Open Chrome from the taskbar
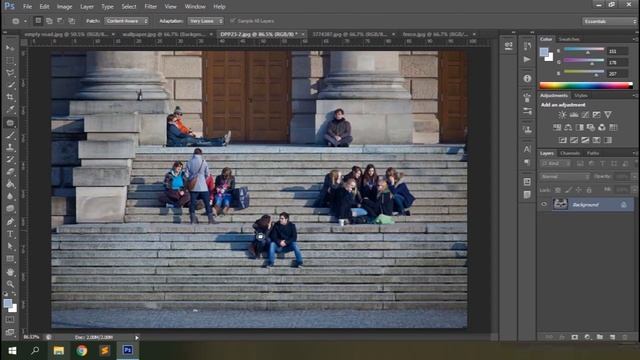640x360 pixels. (x=82, y=351)
